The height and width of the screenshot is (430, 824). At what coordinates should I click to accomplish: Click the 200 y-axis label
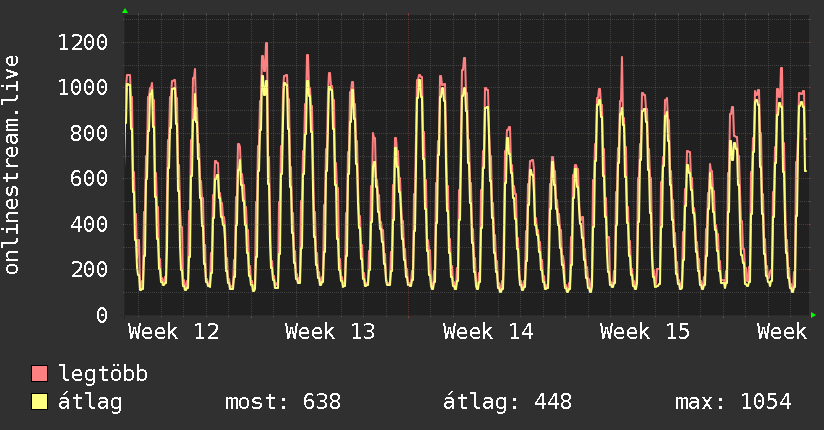point(89,269)
